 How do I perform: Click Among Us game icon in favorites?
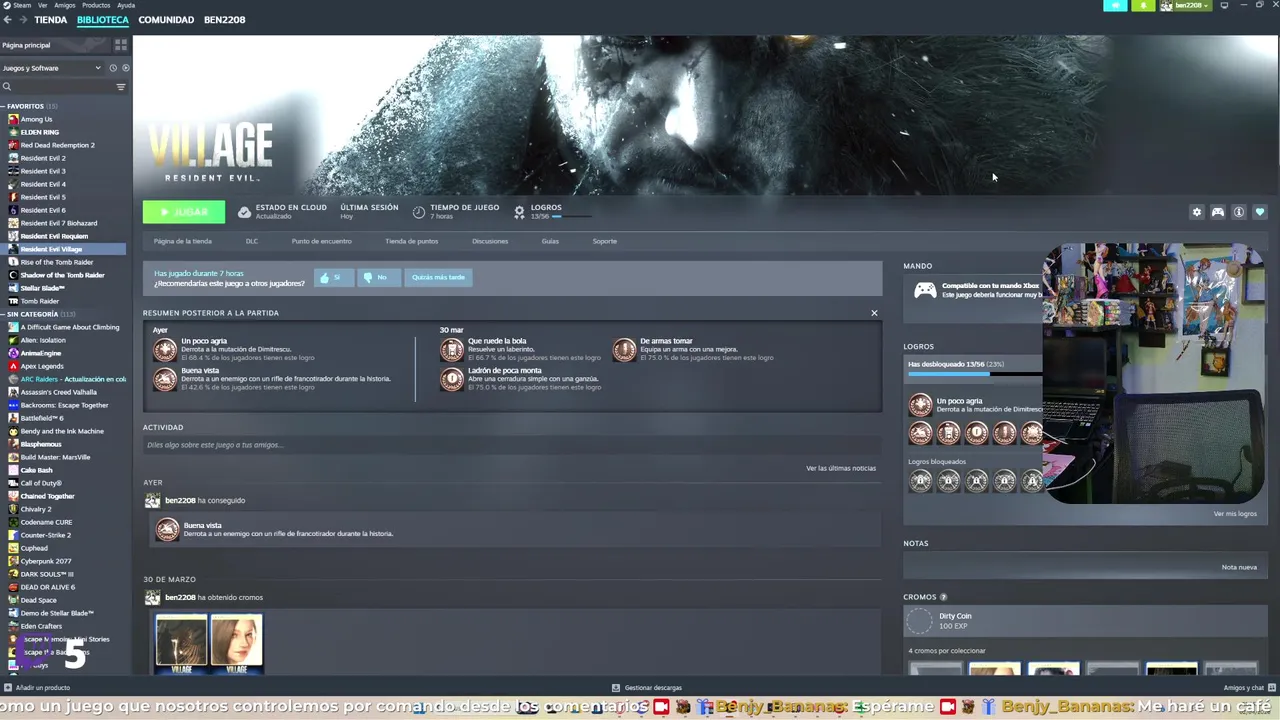pos(13,119)
